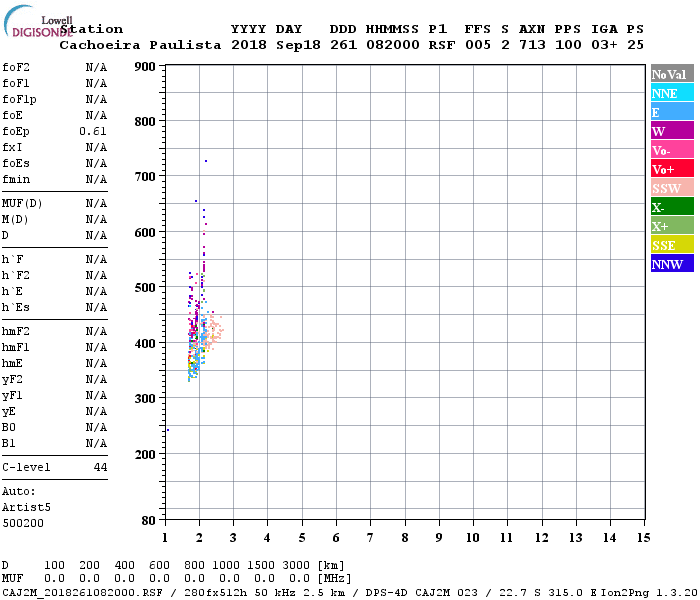The image size is (700, 600).
Task: Click the 15 MHz frequency axis label
Action: tap(643, 538)
